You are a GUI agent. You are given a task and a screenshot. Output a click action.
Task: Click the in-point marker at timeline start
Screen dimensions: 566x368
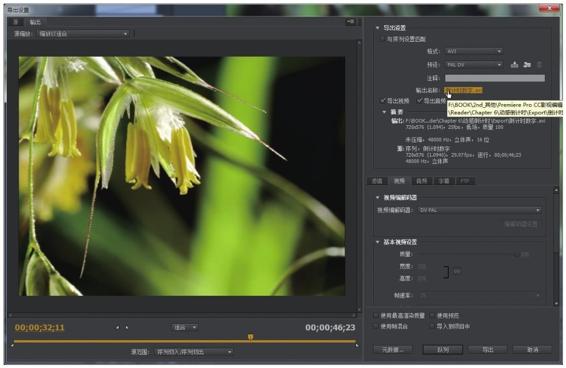[13, 345]
